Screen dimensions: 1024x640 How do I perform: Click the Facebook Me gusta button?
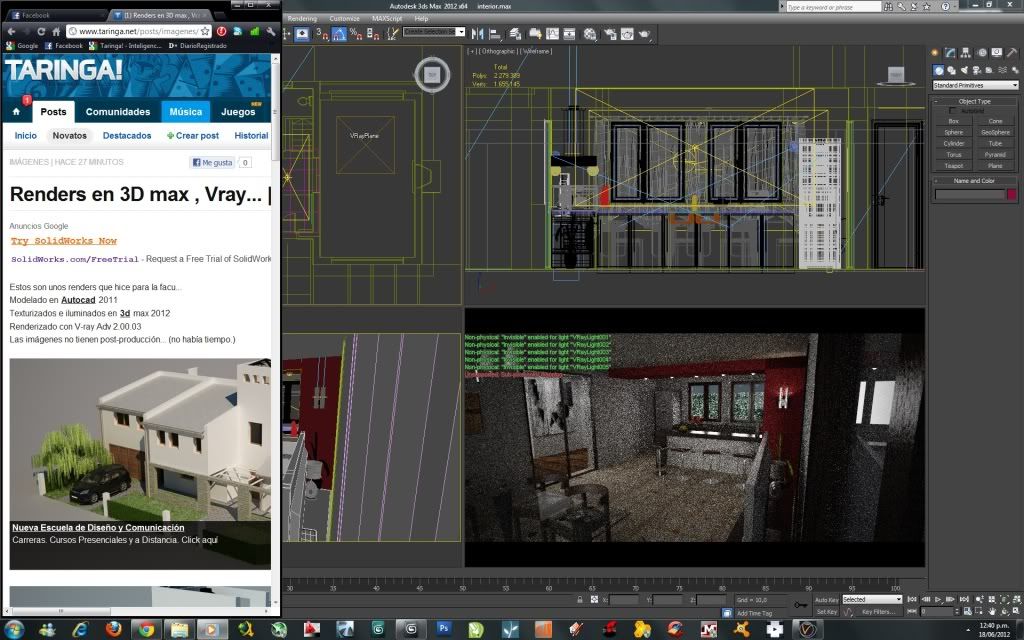pyautogui.click(x=212, y=163)
